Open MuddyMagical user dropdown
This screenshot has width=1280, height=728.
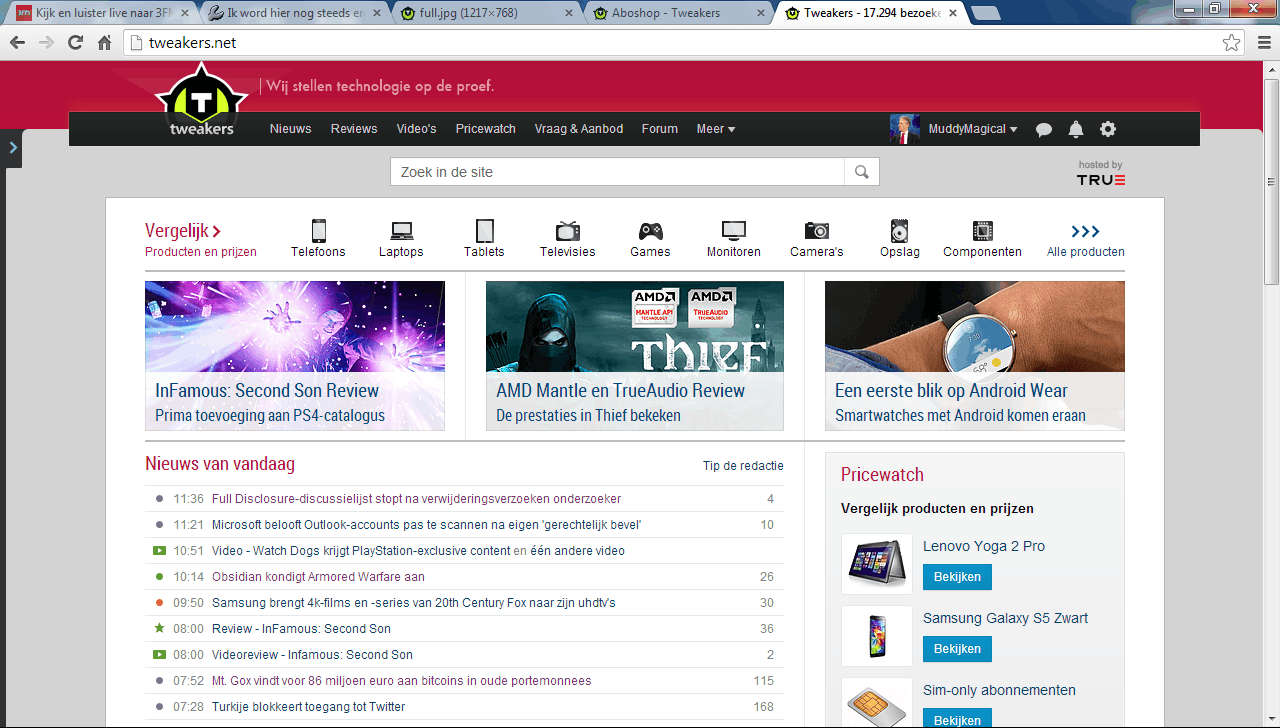pos(973,129)
